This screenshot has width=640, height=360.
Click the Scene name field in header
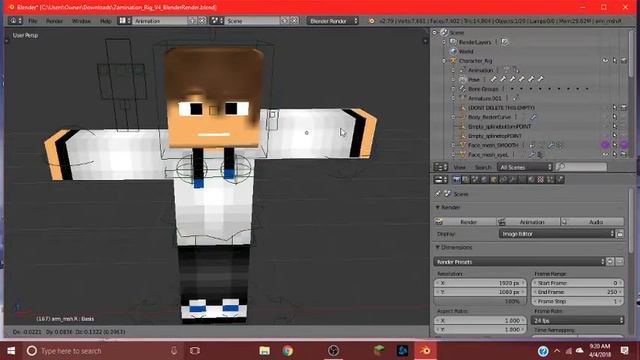point(252,21)
